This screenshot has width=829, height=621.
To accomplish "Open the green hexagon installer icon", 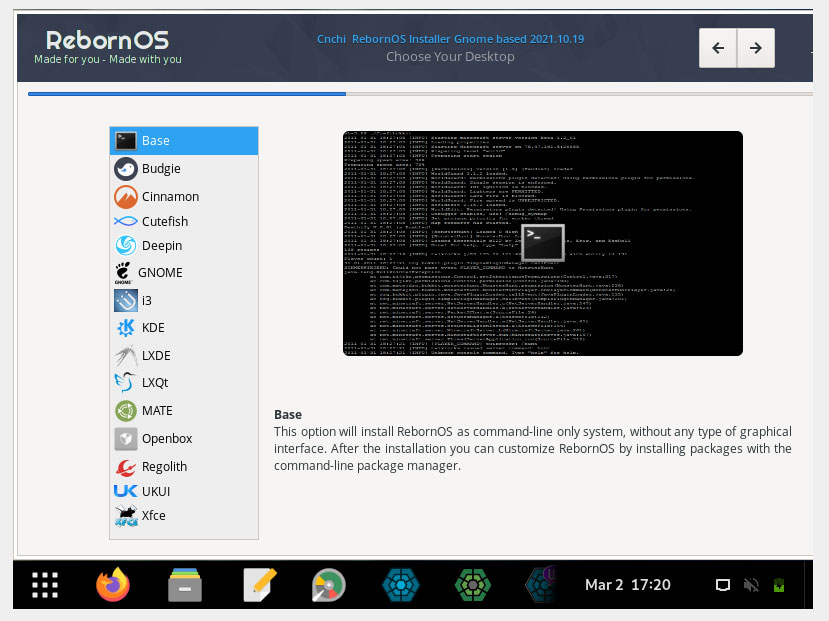I will 473,585.
